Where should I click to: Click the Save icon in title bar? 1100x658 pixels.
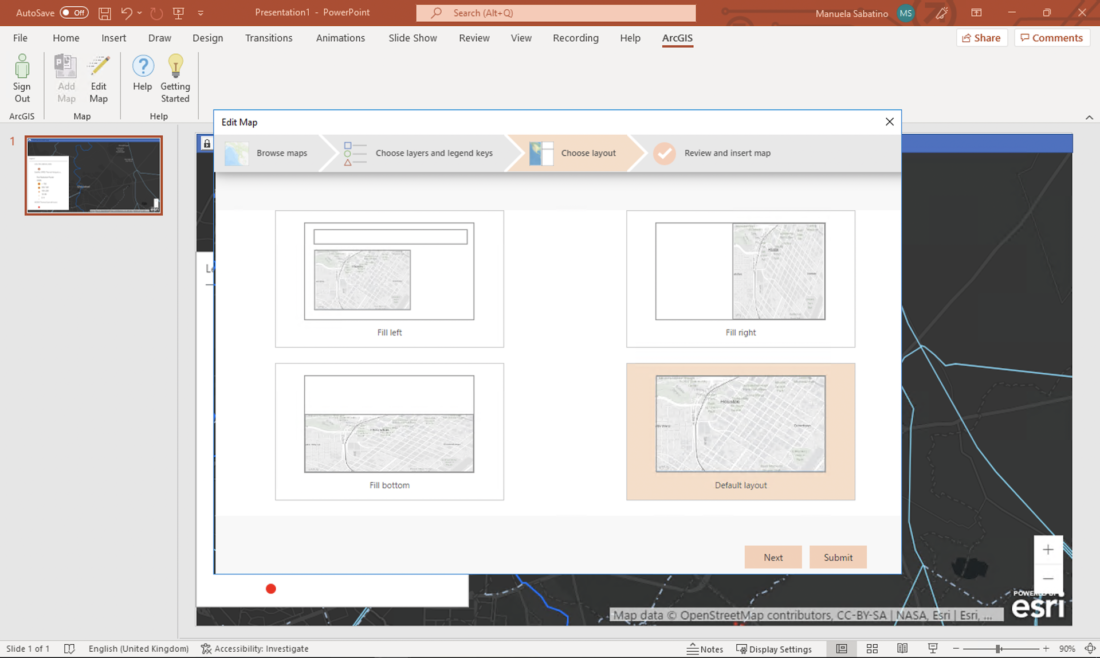pos(105,13)
